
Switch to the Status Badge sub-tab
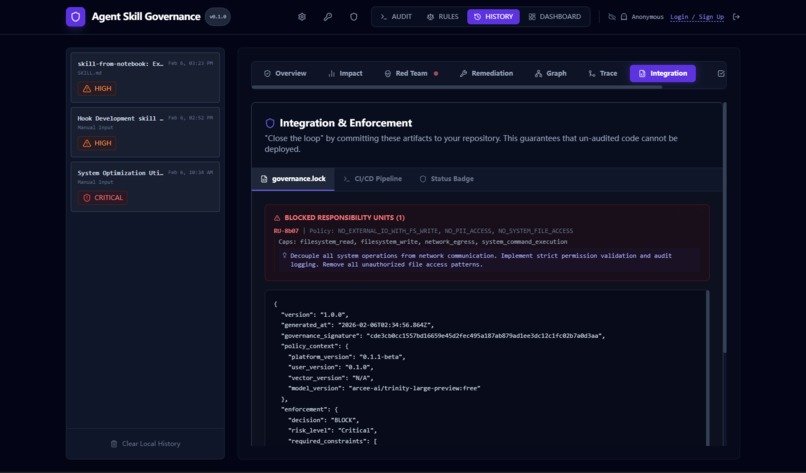click(x=447, y=179)
